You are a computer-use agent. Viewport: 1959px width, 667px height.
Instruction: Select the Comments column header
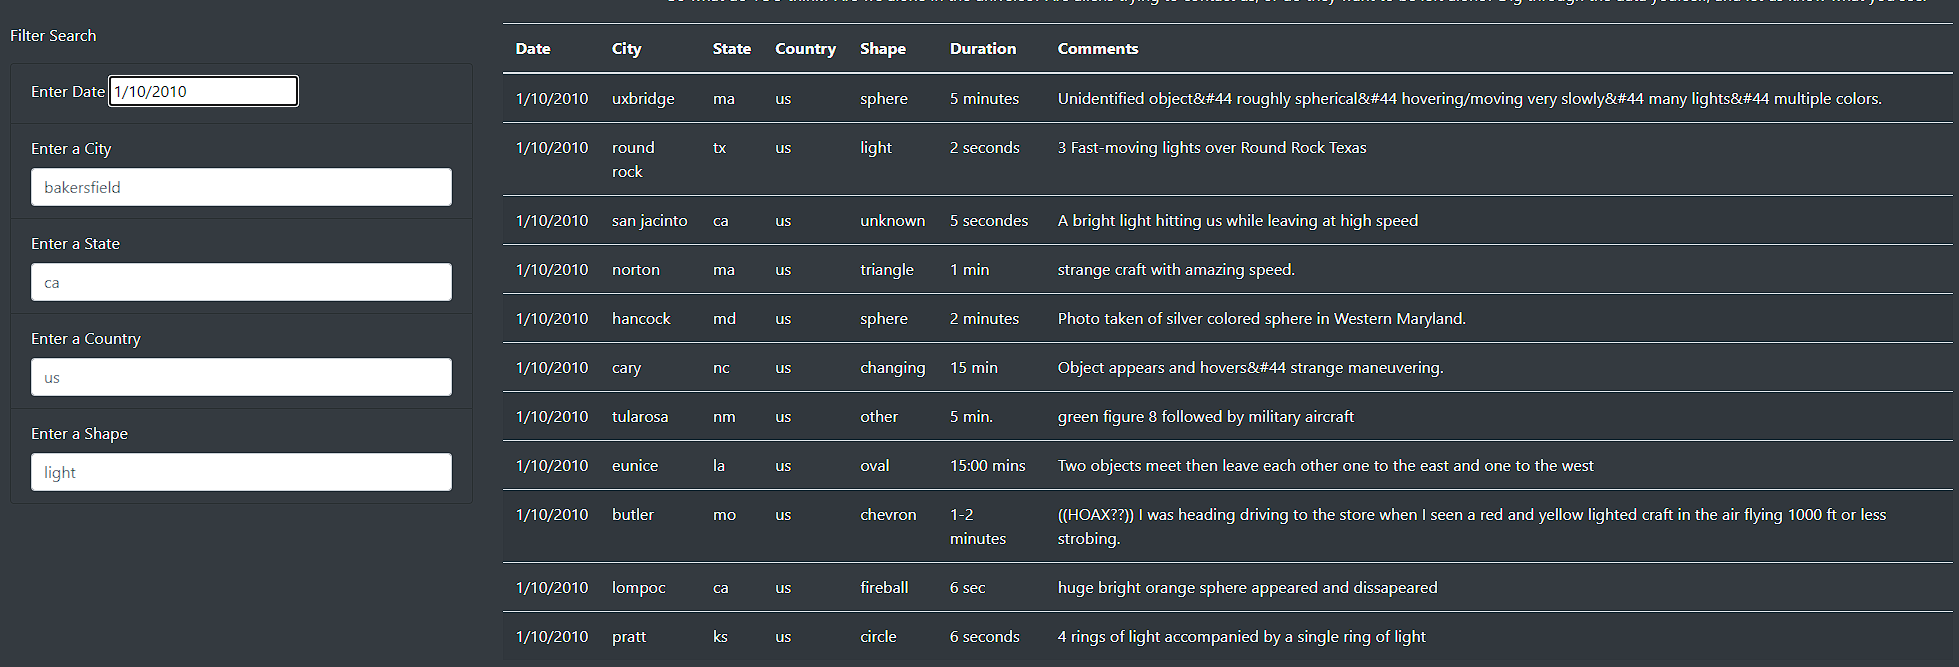pyautogui.click(x=1097, y=48)
